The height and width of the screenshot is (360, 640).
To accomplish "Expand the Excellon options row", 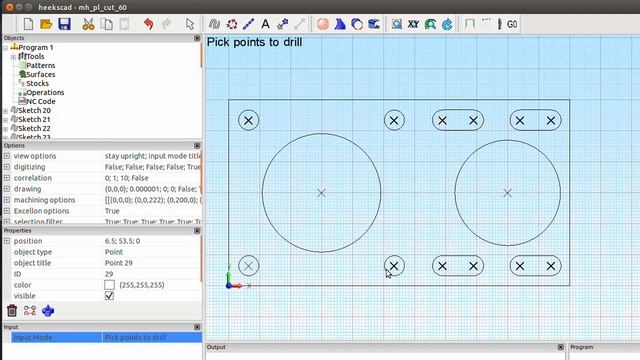I will (x=7, y=211).
